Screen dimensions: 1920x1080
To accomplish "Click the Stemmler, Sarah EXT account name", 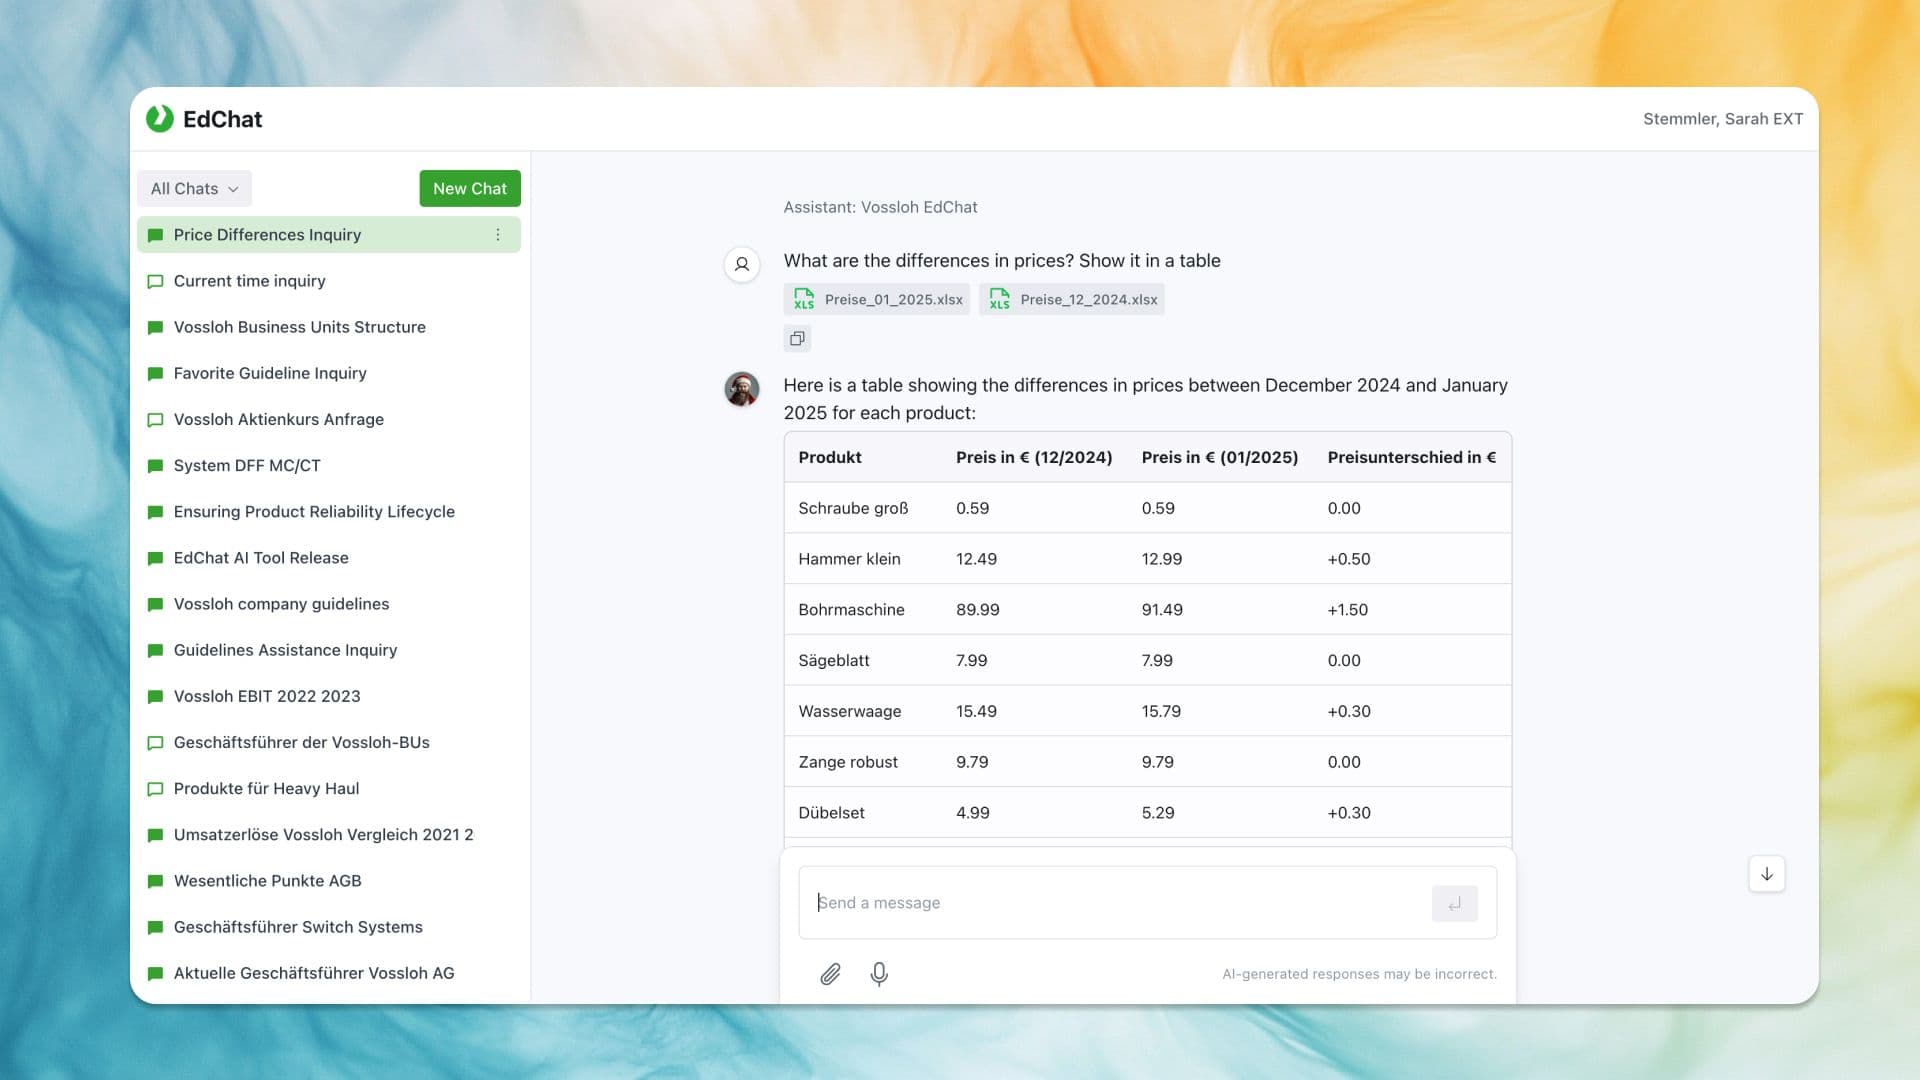I will [x=1722, y=118].
